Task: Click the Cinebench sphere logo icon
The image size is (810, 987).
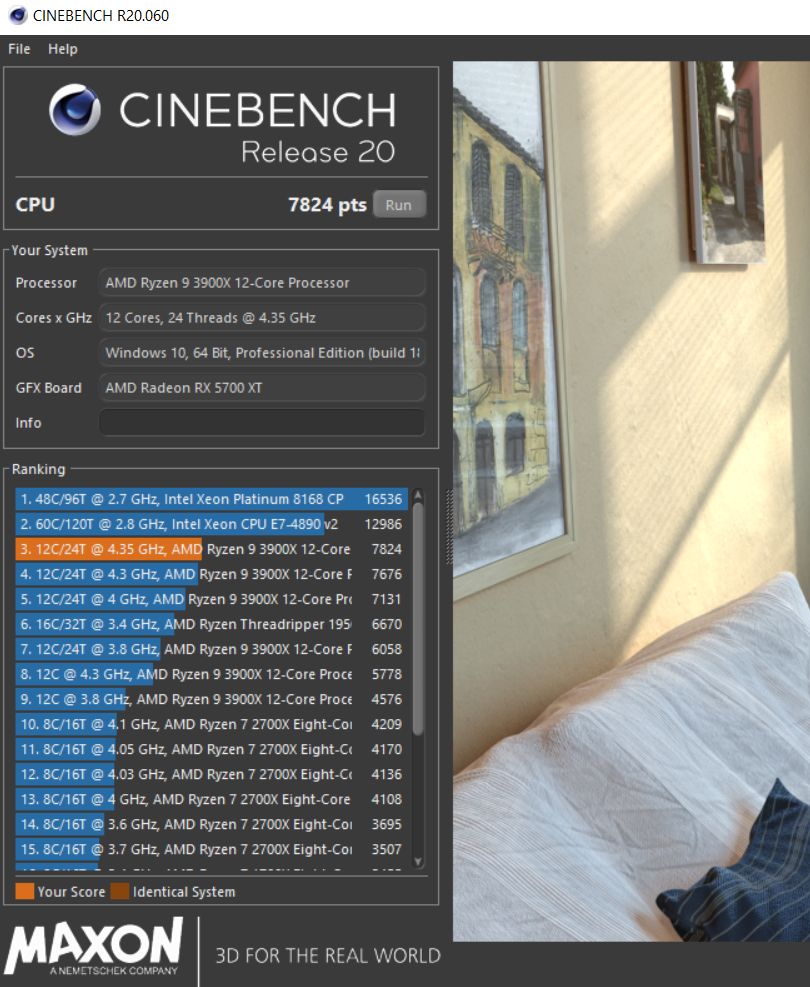Action: (75, 110)
